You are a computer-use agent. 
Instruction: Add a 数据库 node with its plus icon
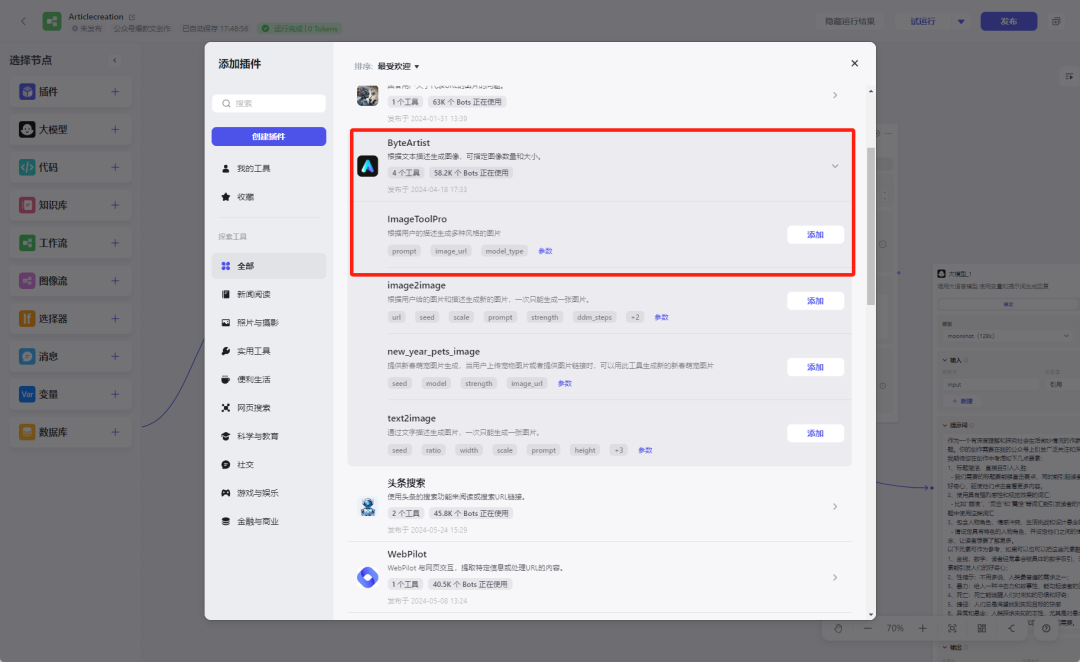click(115, 433)
